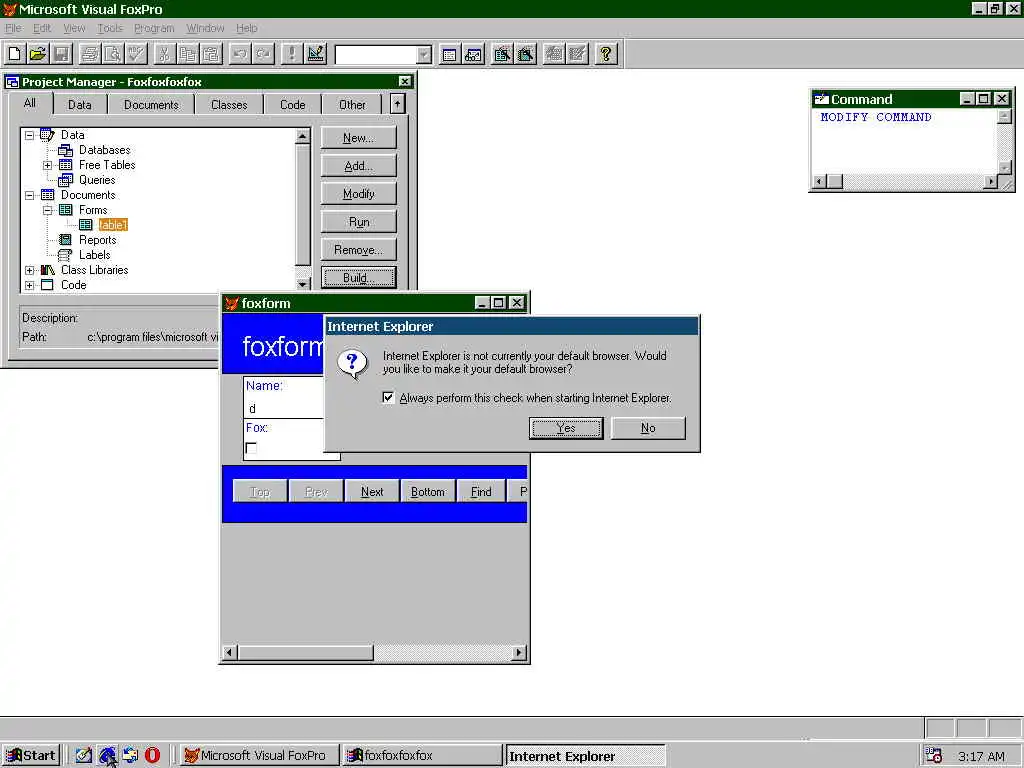Open the Tools menu
This screenshot has width=1024, height=768.
click(x=110, y=28)
